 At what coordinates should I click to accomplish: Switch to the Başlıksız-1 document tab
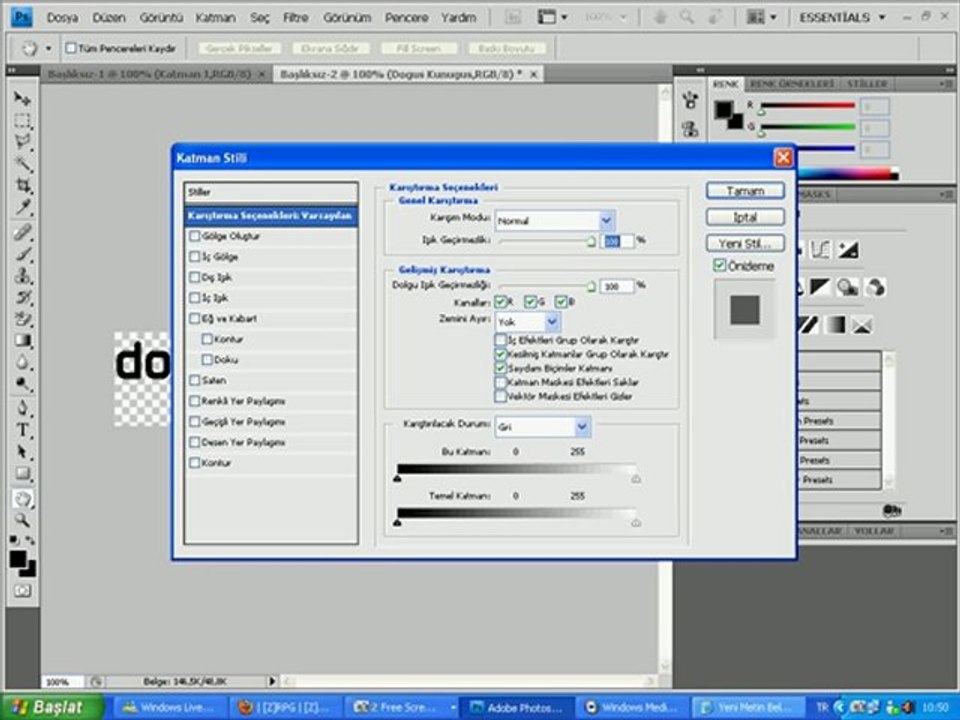point(149,74)
